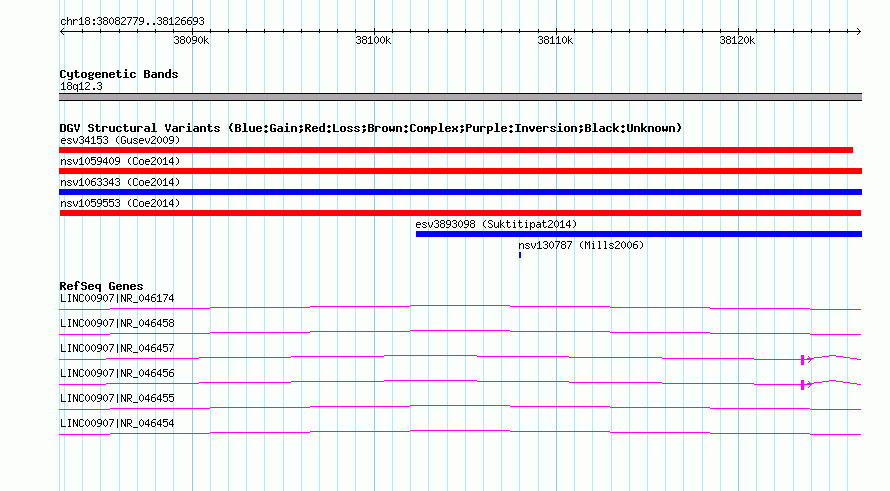The height and width of the screenshot is (491, 890).
Task: Open variant label nsv130787 (Mills2006)
Action: [x=581, y=245]
